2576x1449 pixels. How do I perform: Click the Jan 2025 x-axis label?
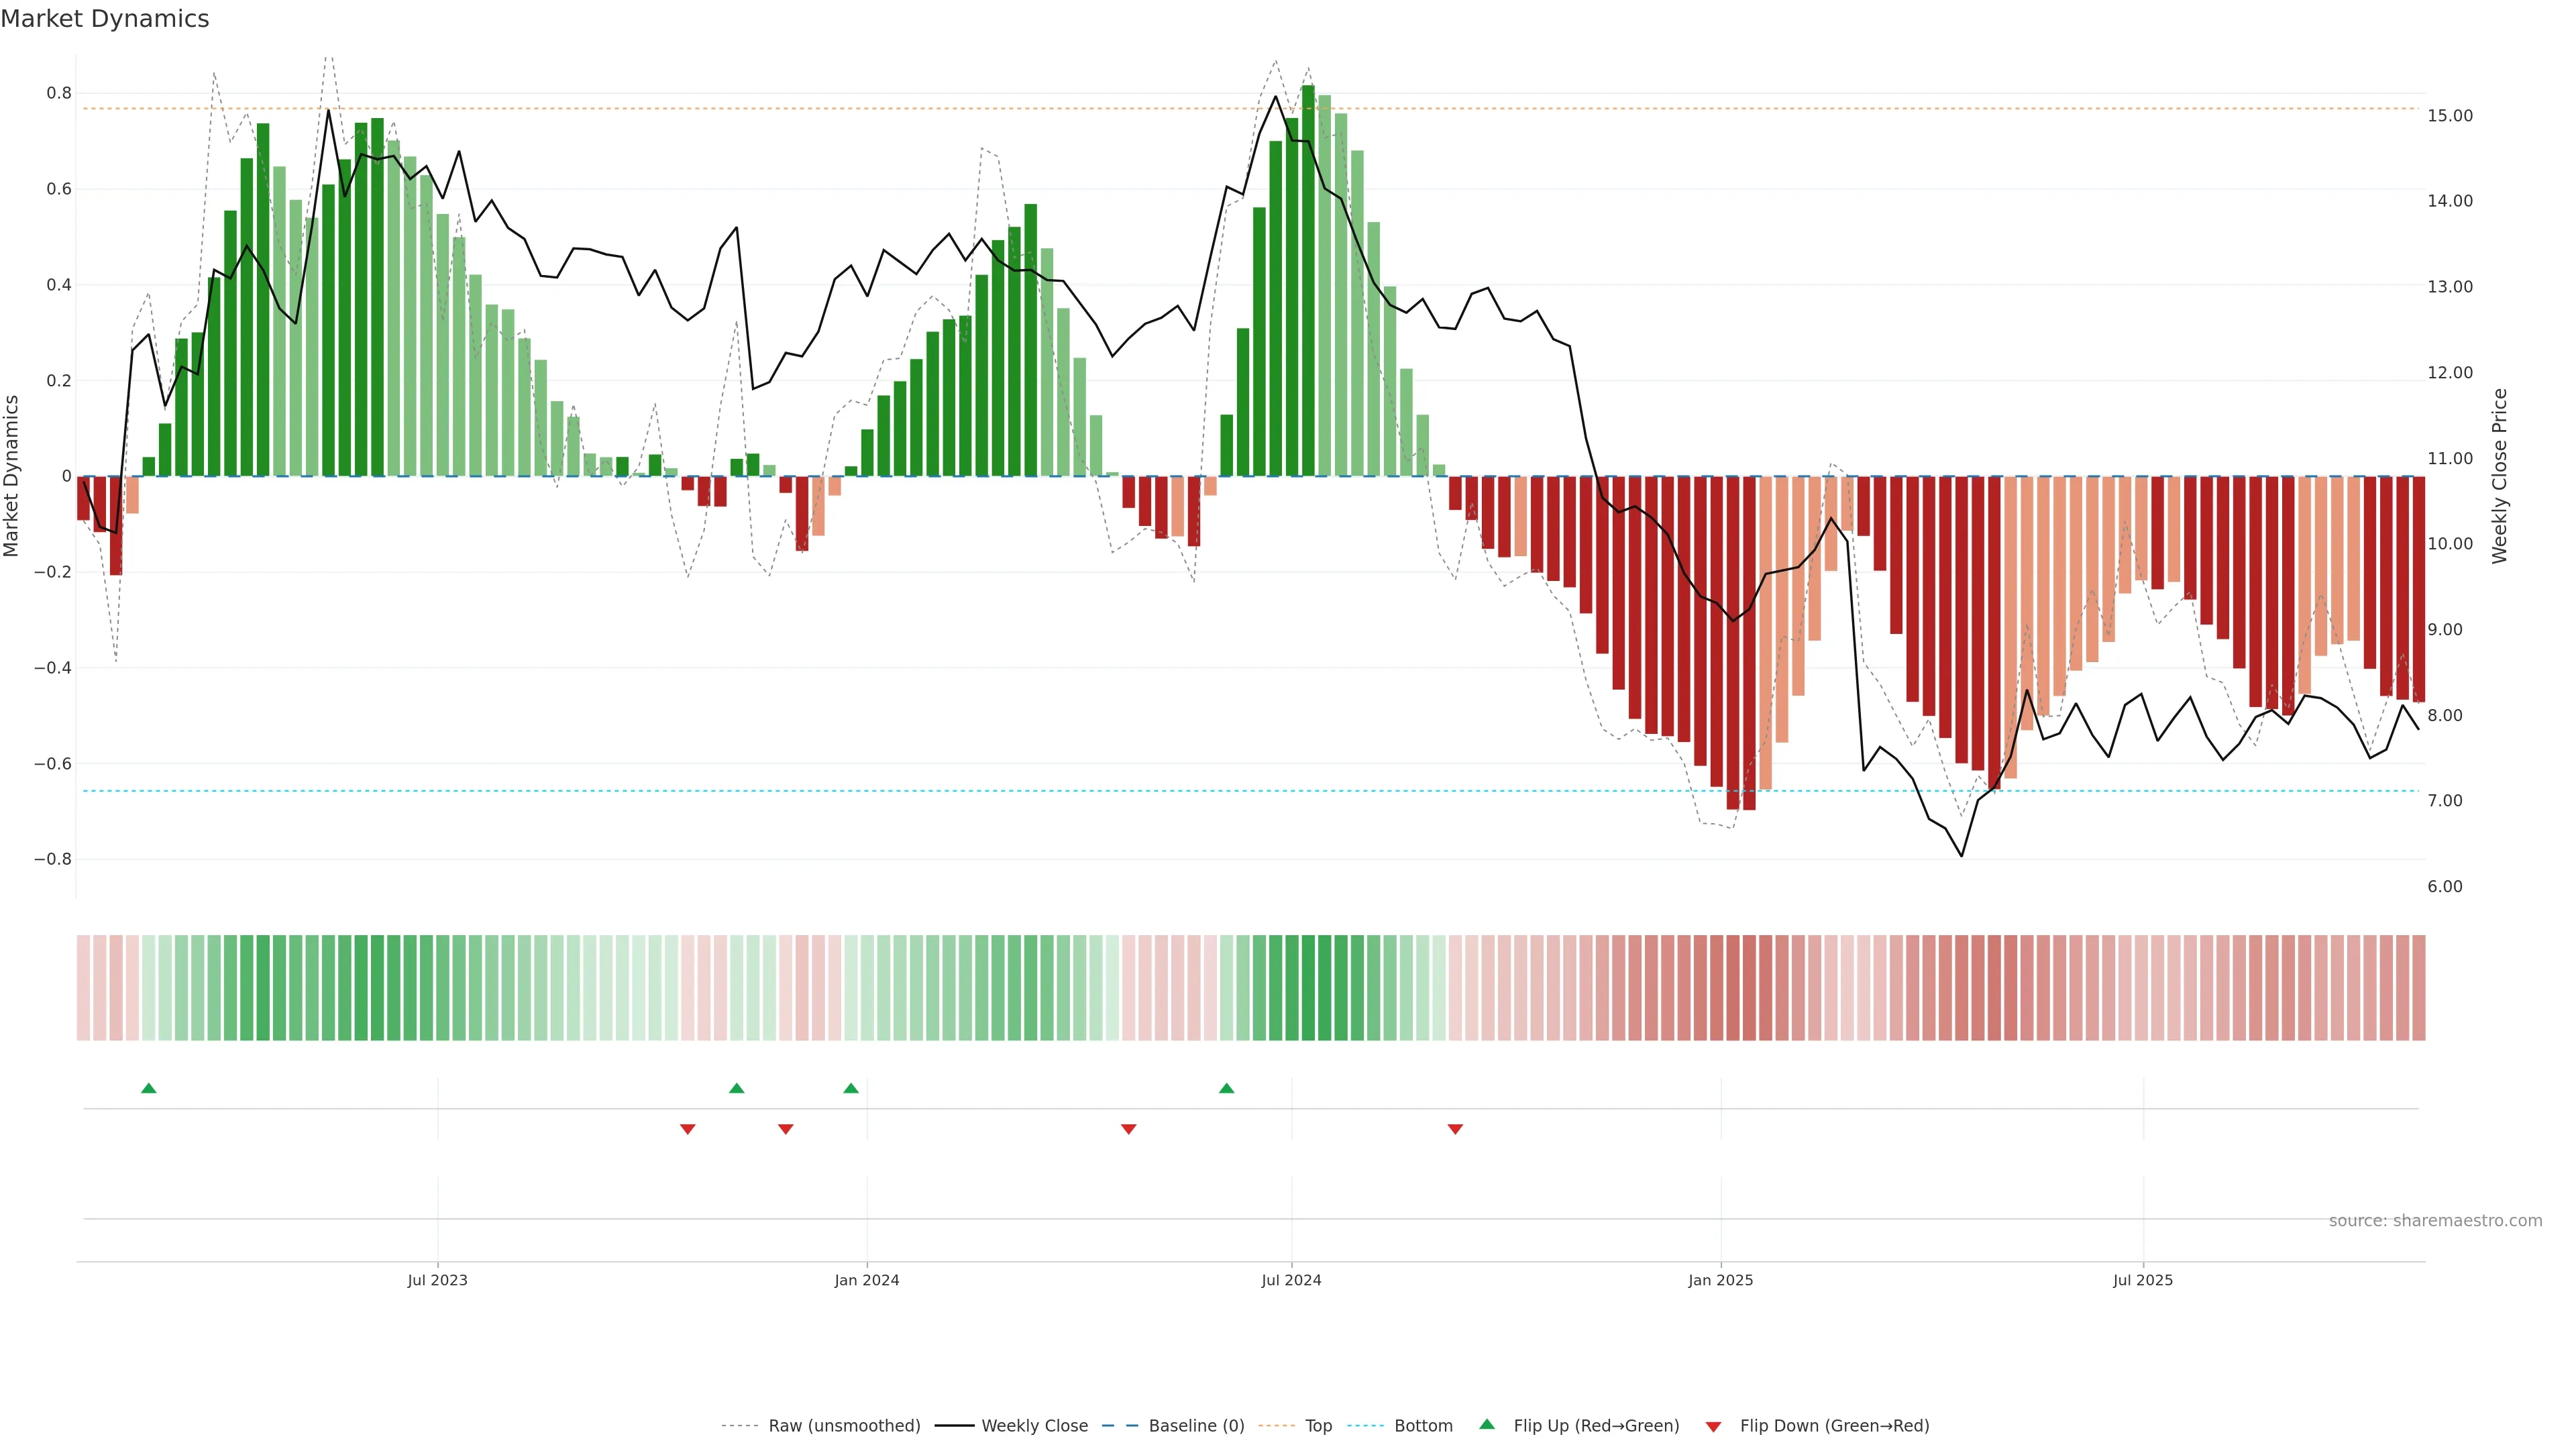1720,1280
